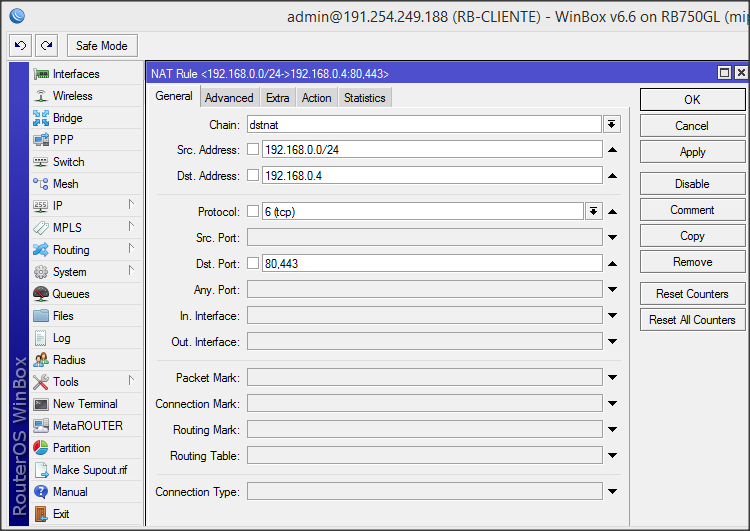Open the Wireless menu icon

click(x=41, y=96)
